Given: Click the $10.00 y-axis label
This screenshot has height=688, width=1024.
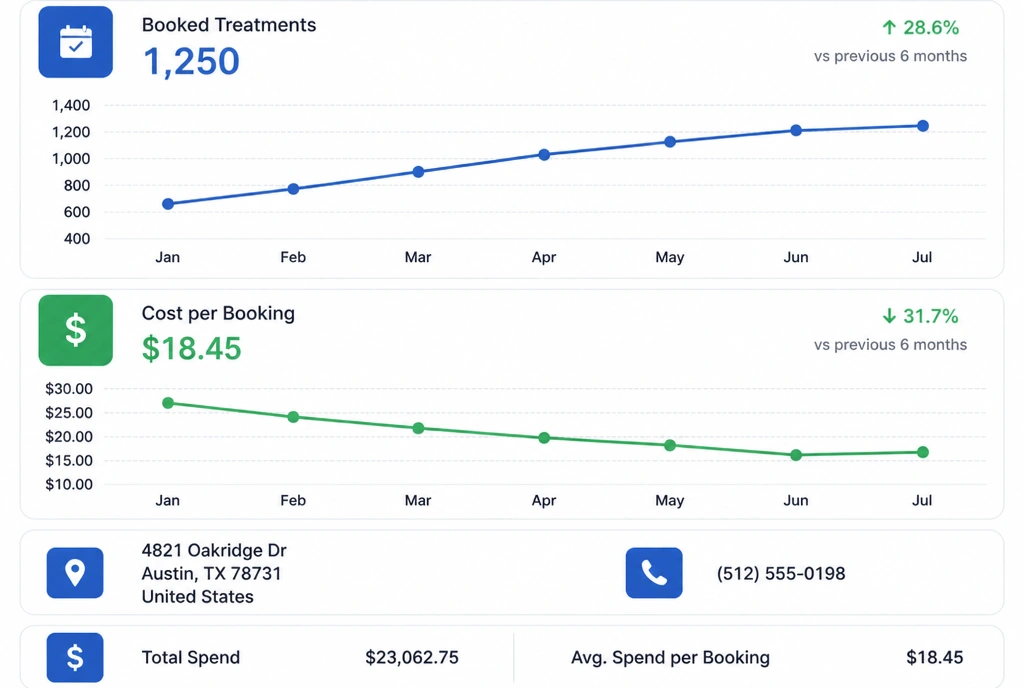Looking at the screenshot, I should tap(69, 484).
